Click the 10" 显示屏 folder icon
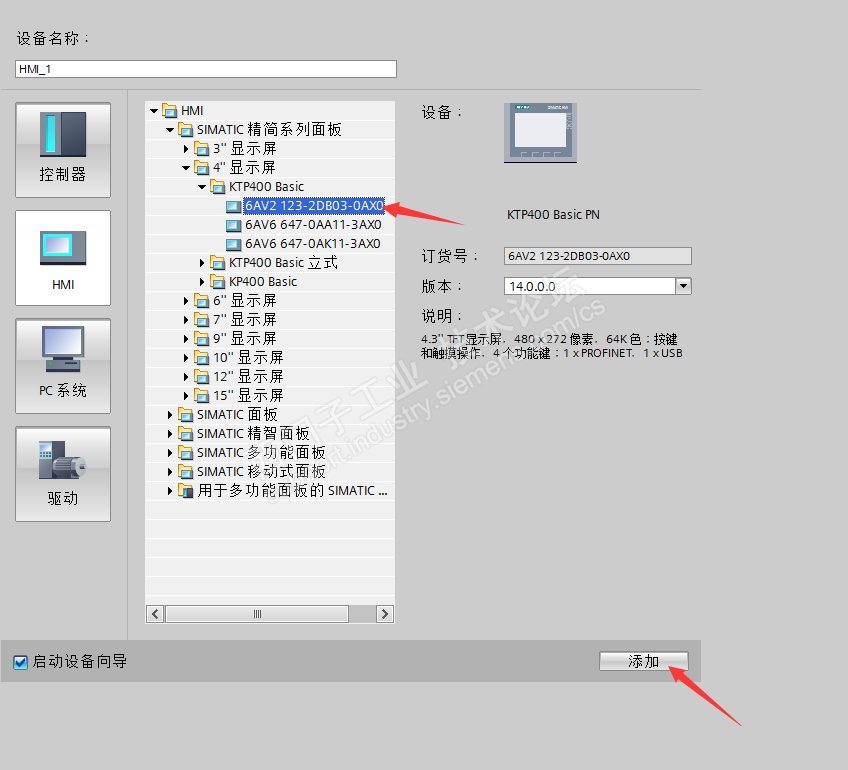Viewport: 848px width, 770px height. pyautogui.click(x=202, y=358)
